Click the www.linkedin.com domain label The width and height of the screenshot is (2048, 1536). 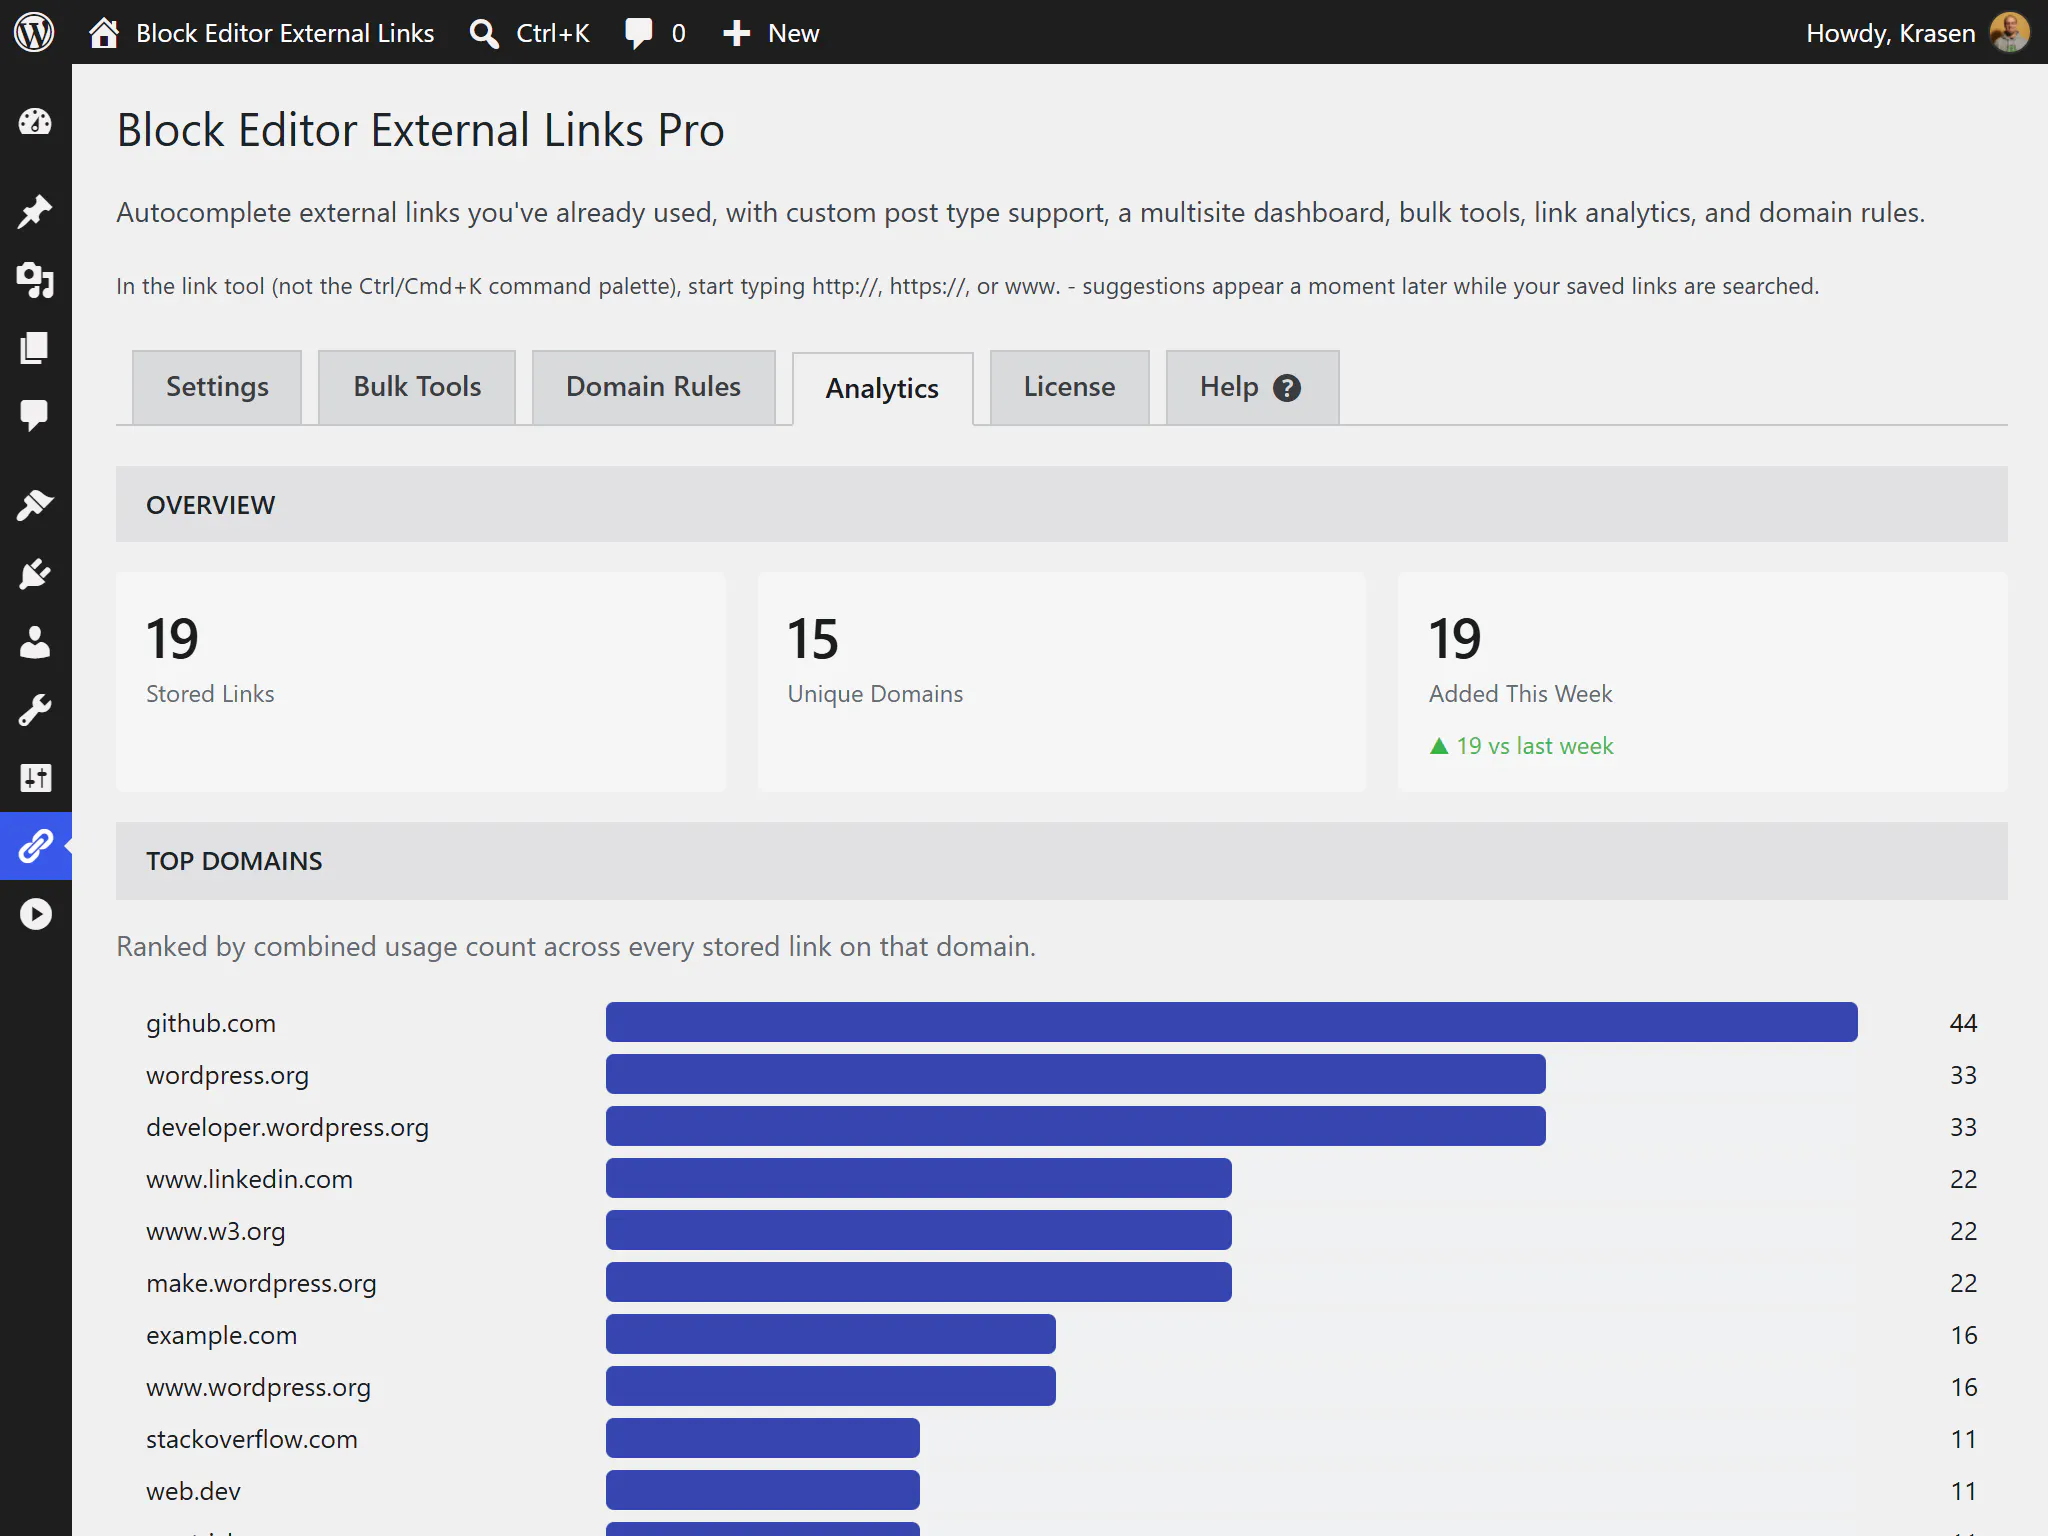click(x=249, y=1179)
